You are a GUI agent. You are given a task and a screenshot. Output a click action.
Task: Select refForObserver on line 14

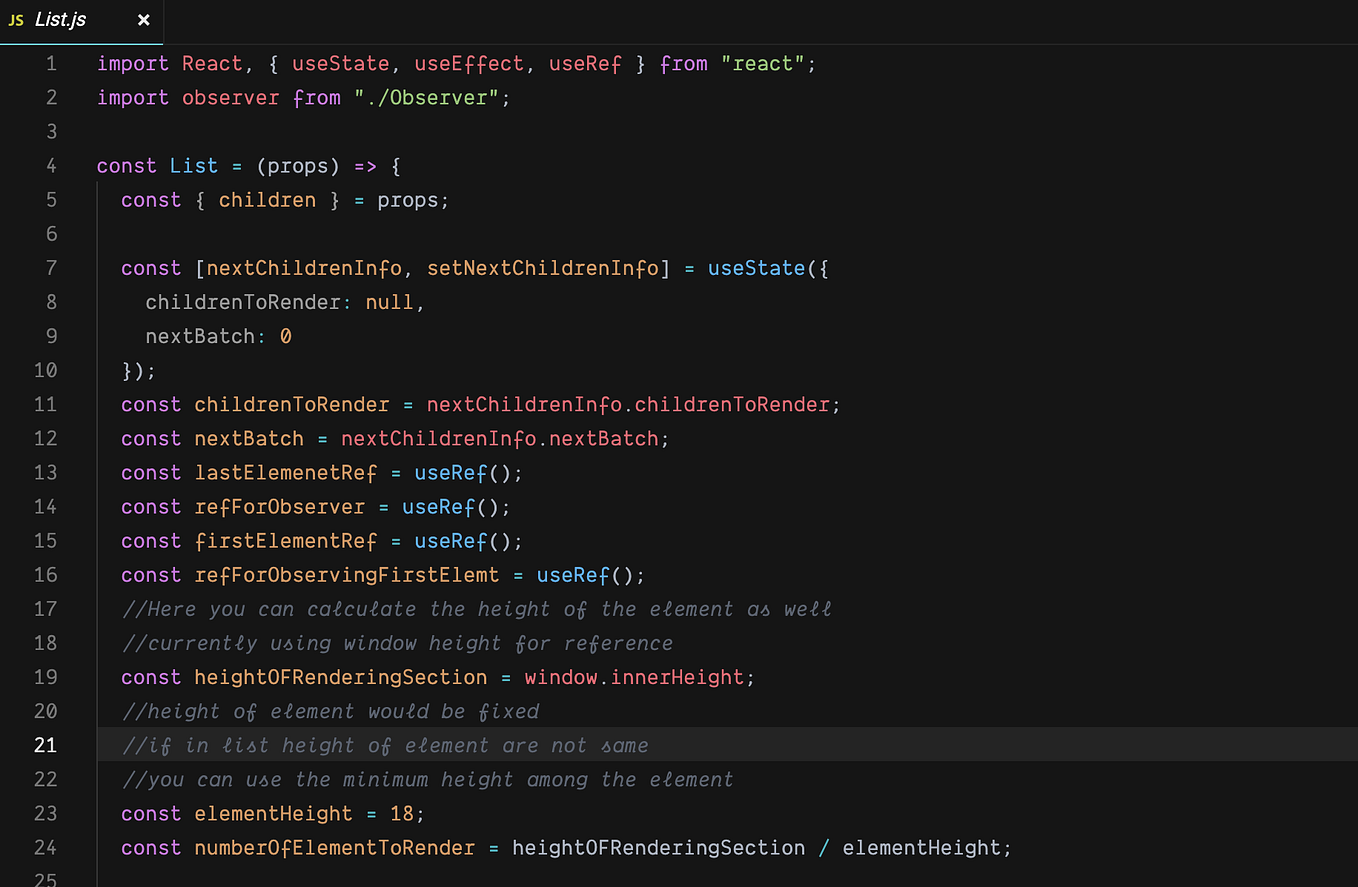[278, 506]
